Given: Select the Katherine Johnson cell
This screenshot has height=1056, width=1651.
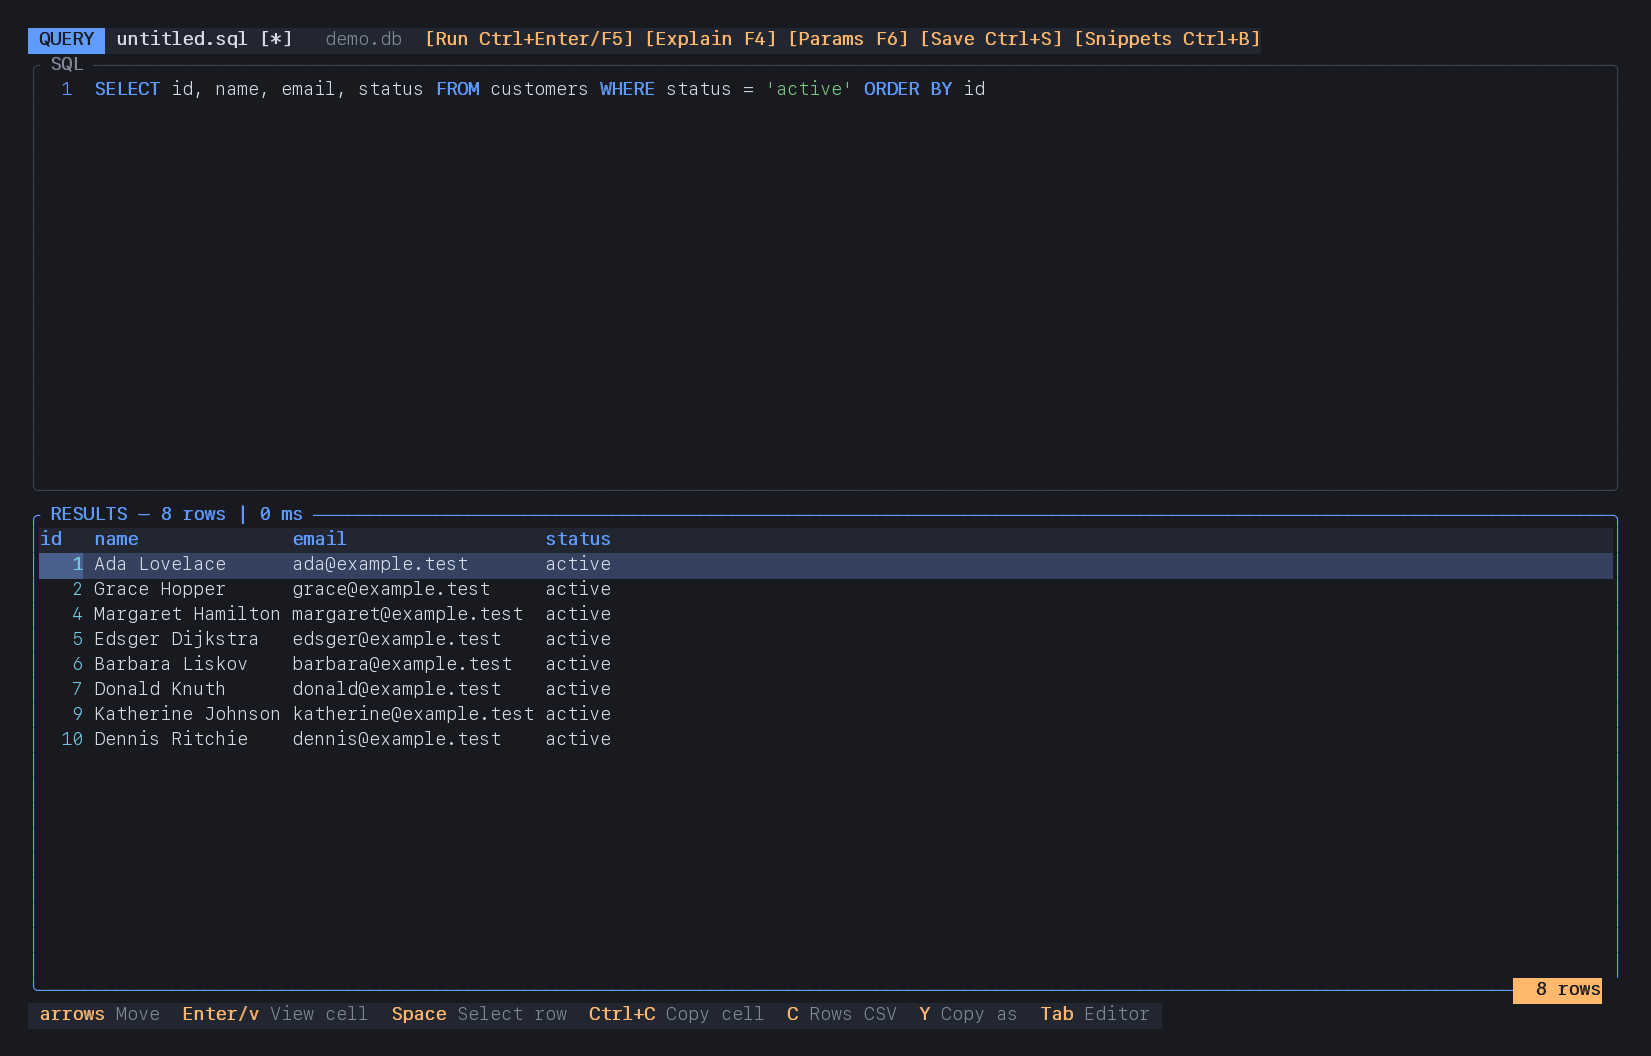Looking at the screenshot, I should tap(187, 714).
